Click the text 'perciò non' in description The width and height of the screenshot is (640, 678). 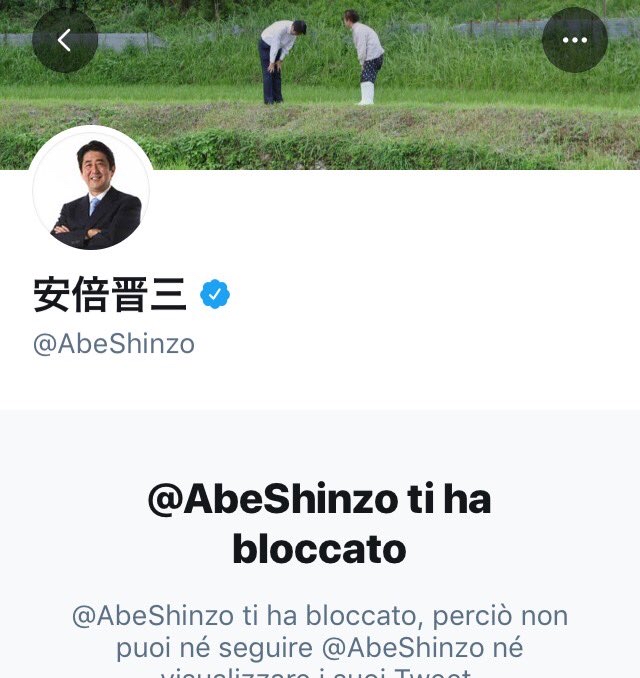point(500,616)
